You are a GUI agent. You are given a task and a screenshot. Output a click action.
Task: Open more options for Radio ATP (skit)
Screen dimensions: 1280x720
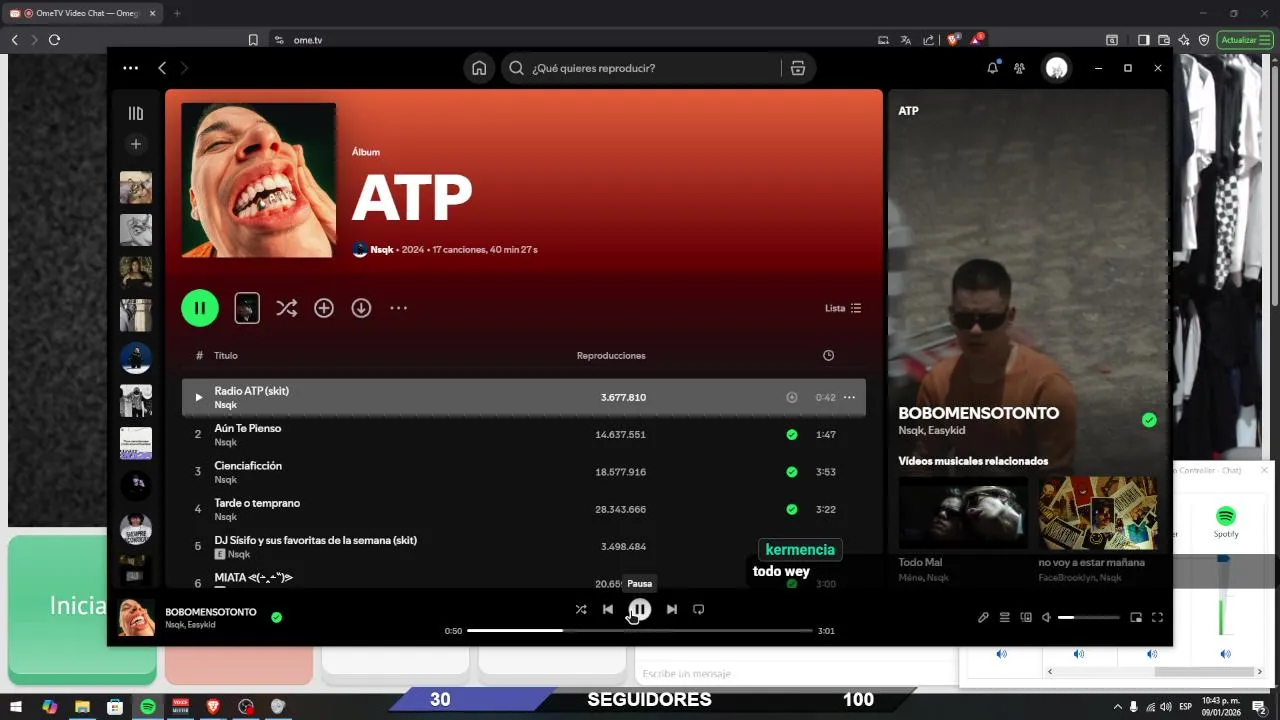pyautogui.click(x=849, y=397)
